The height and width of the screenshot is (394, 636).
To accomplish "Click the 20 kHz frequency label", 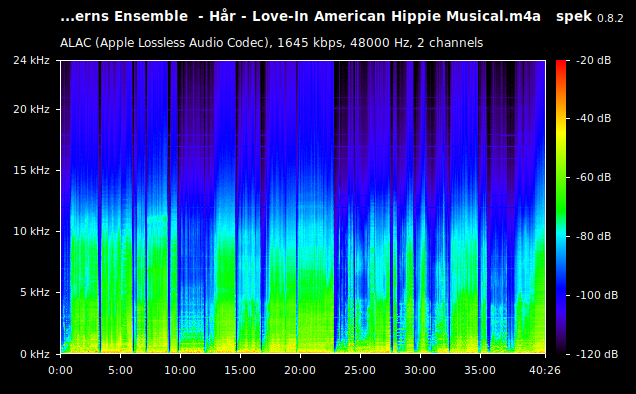I will click(x=31, y=110).
